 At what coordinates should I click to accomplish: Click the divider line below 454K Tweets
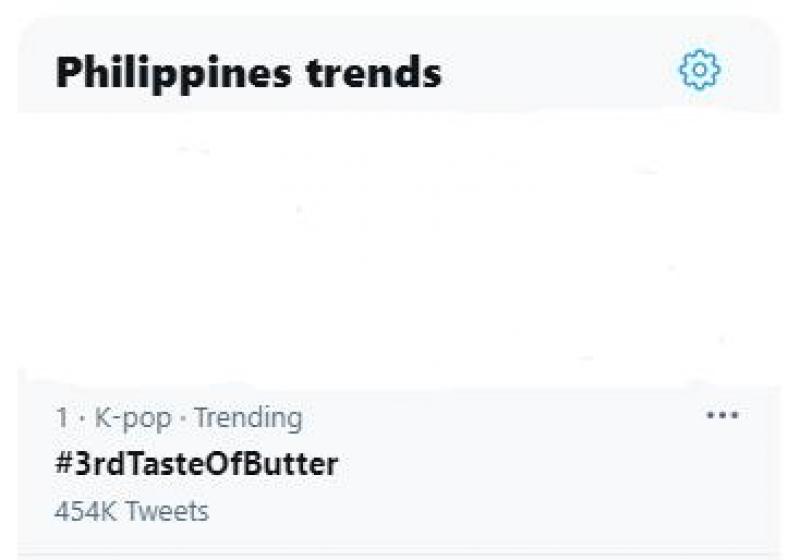pos(400,551)
